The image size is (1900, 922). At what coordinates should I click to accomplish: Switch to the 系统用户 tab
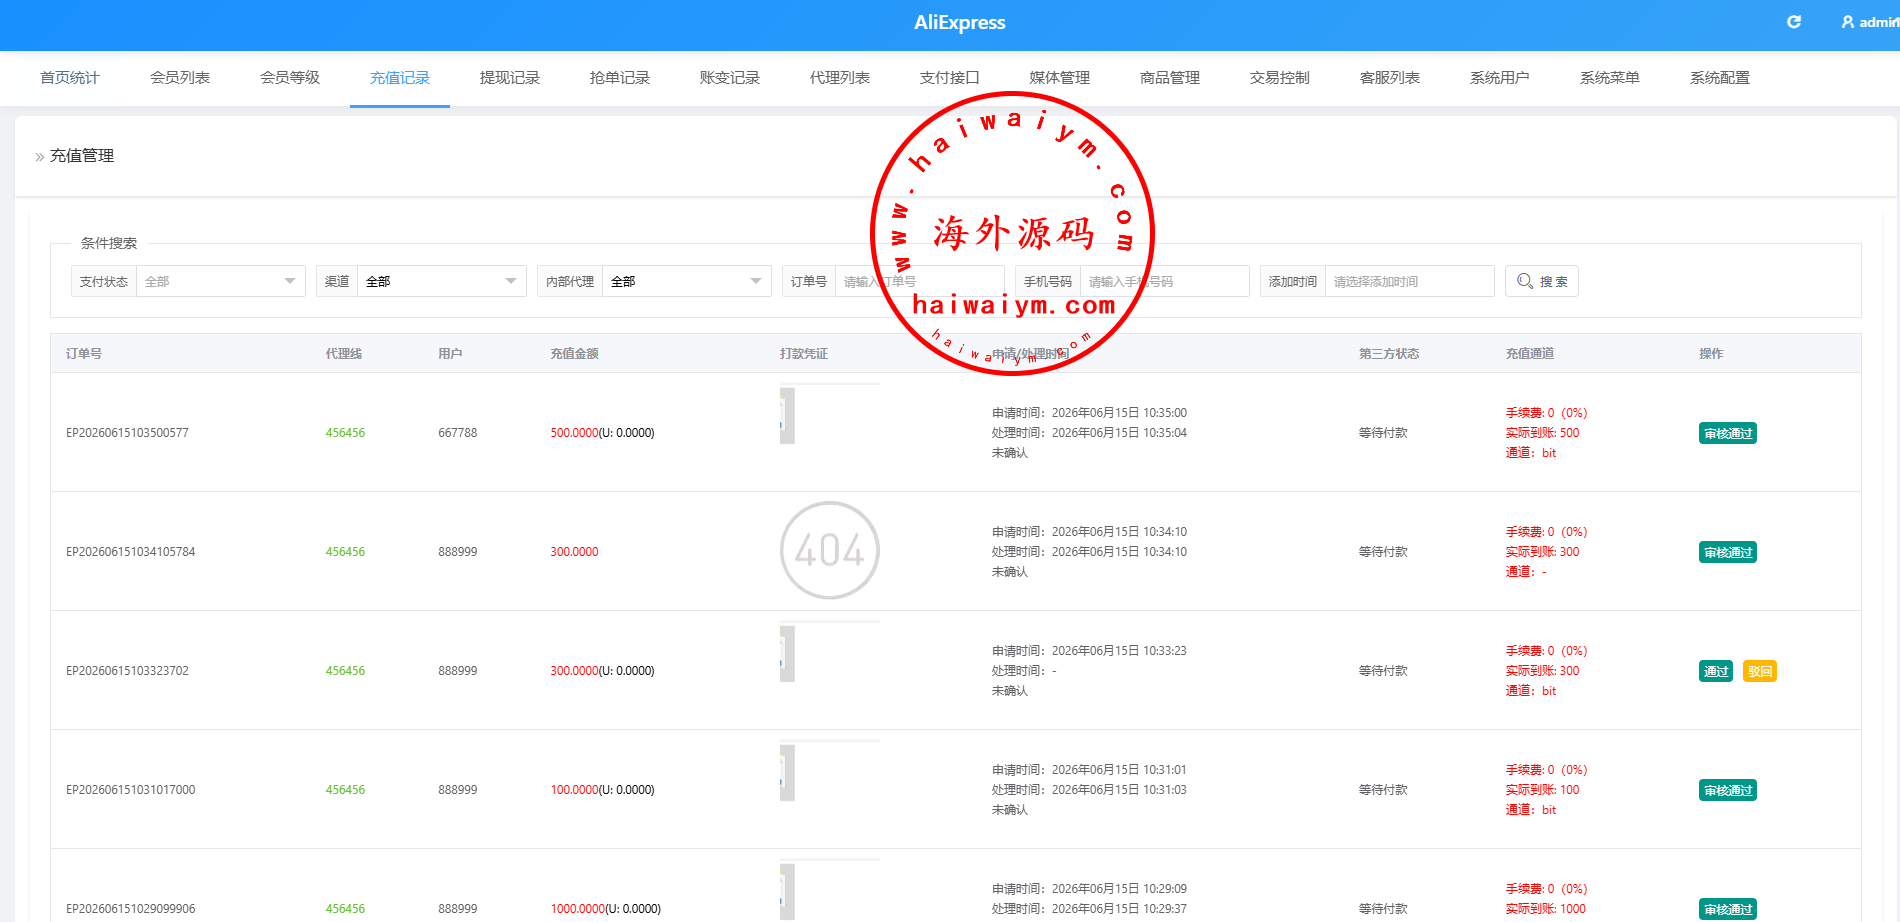1500,78
